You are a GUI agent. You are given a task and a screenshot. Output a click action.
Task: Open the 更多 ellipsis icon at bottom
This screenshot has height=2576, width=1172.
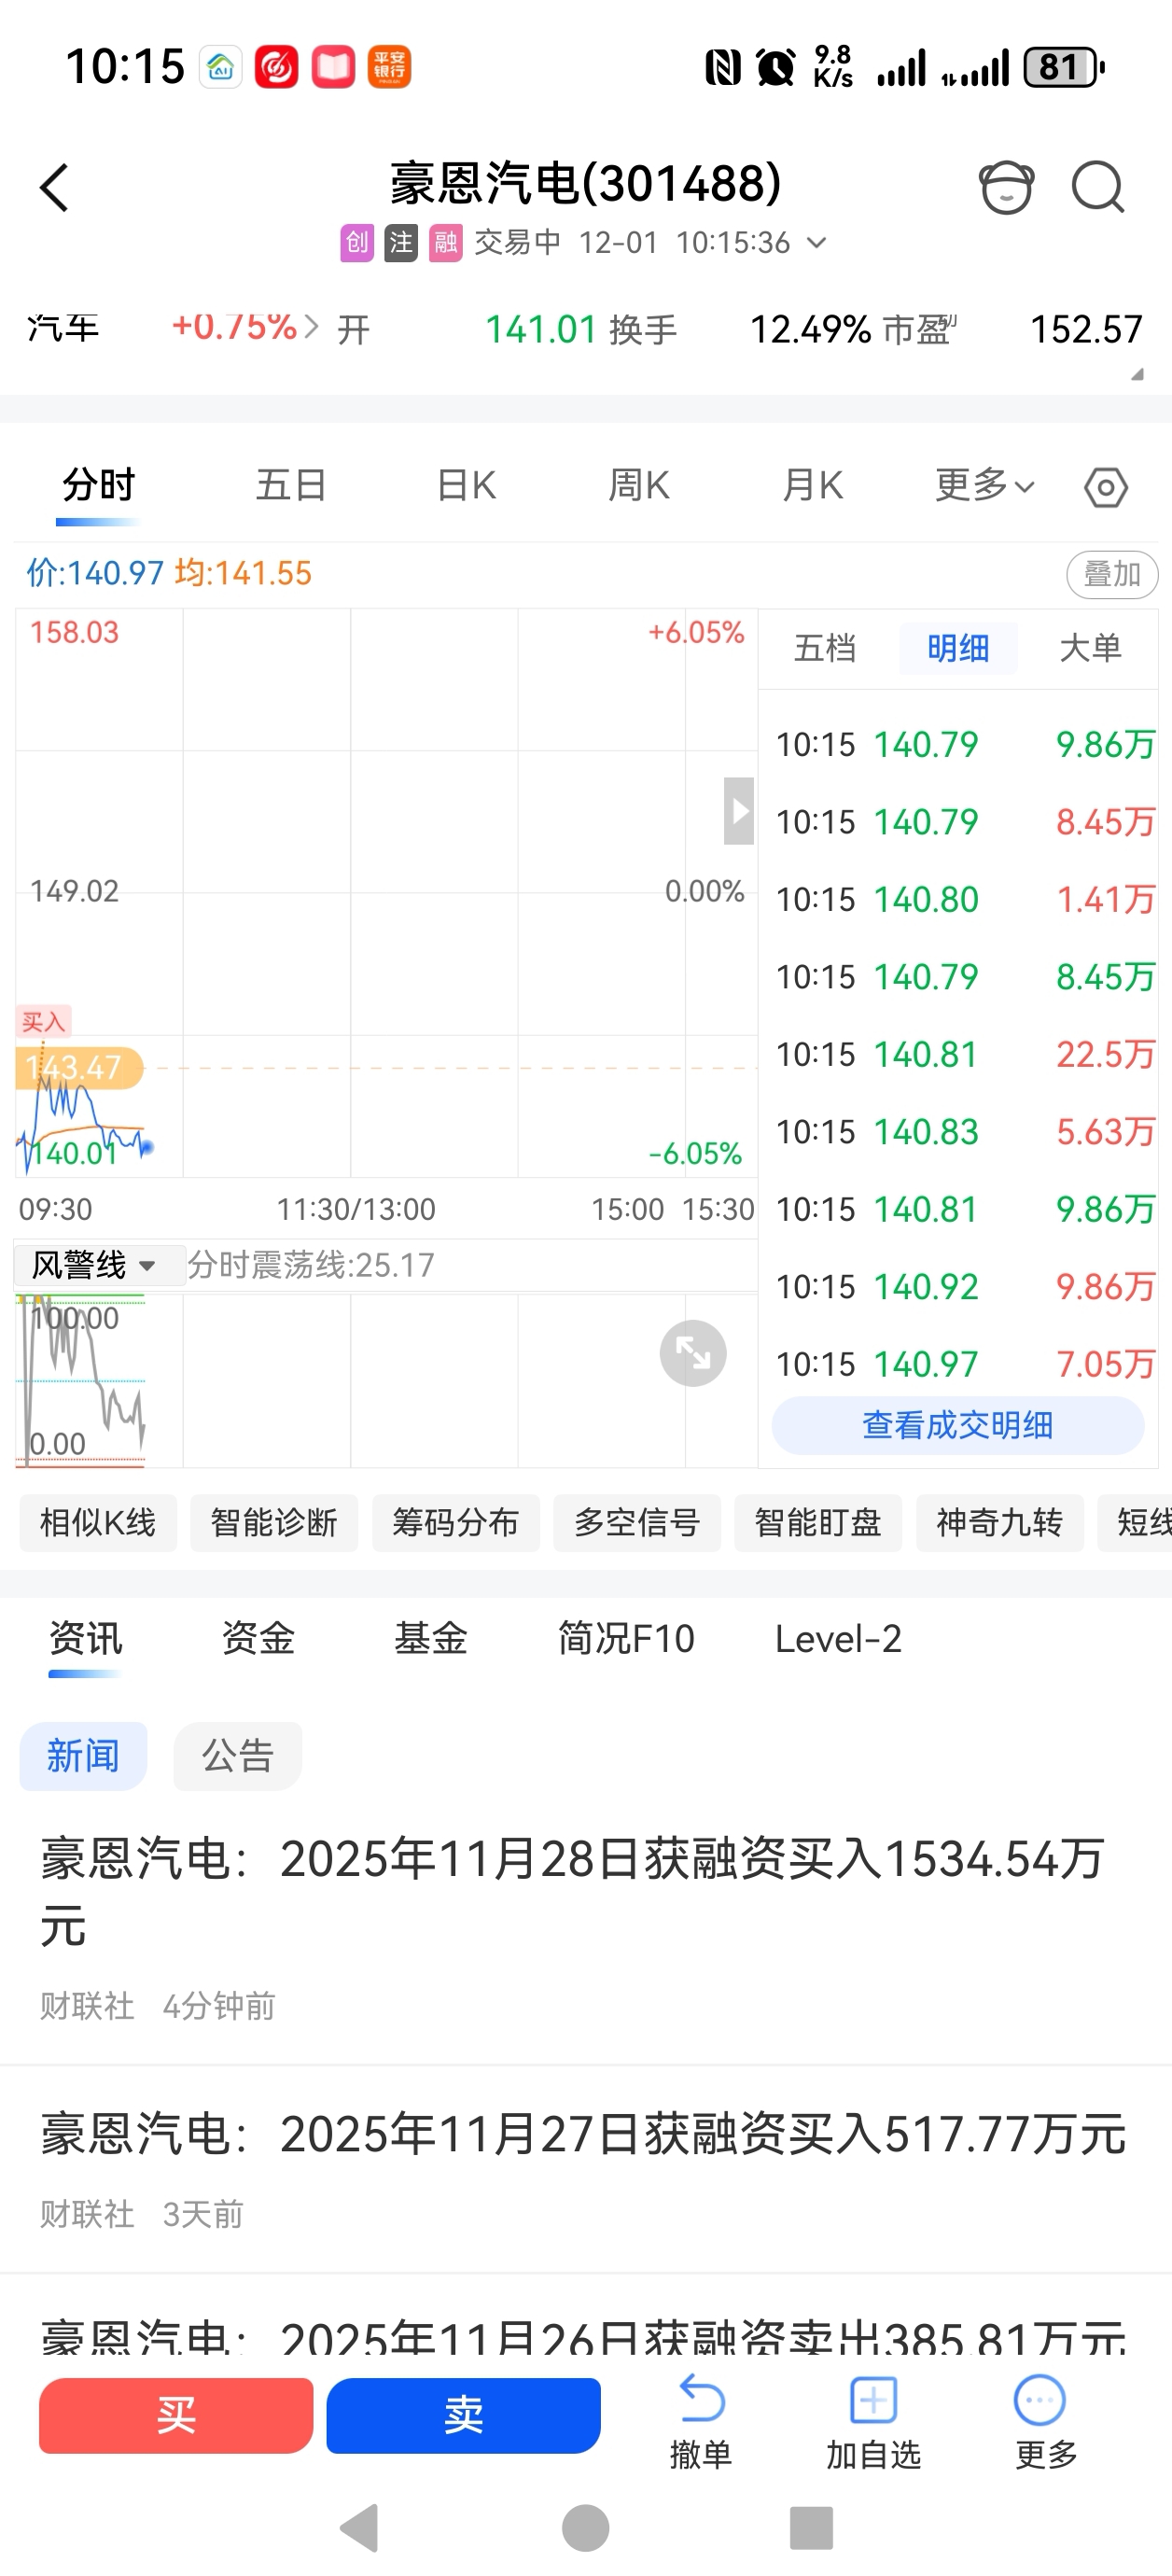[1040, 2399]
